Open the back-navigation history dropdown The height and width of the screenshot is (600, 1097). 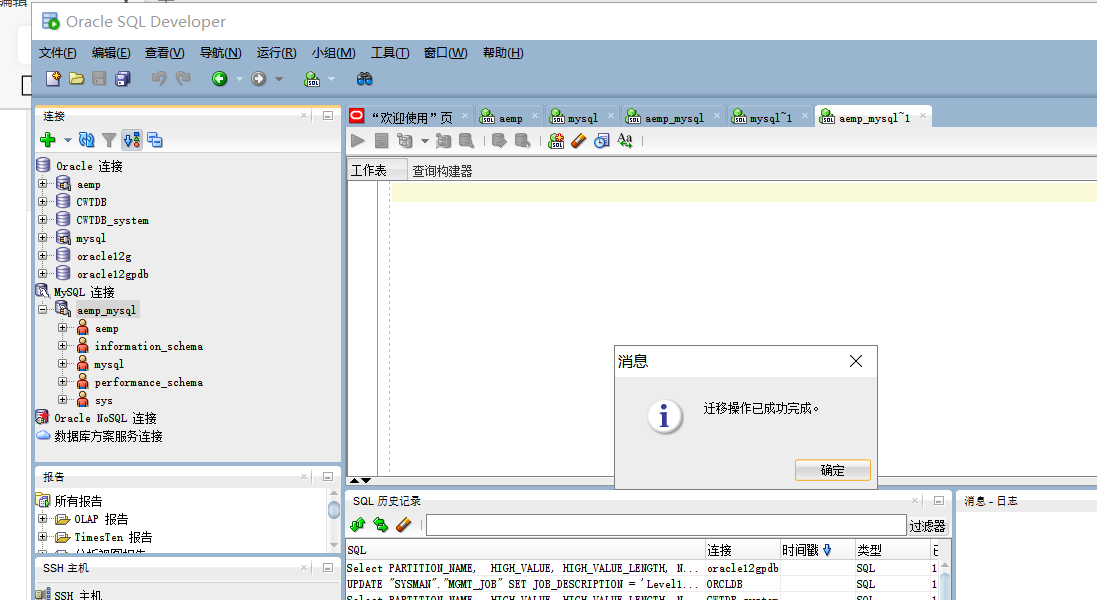[x=239, y=79]
